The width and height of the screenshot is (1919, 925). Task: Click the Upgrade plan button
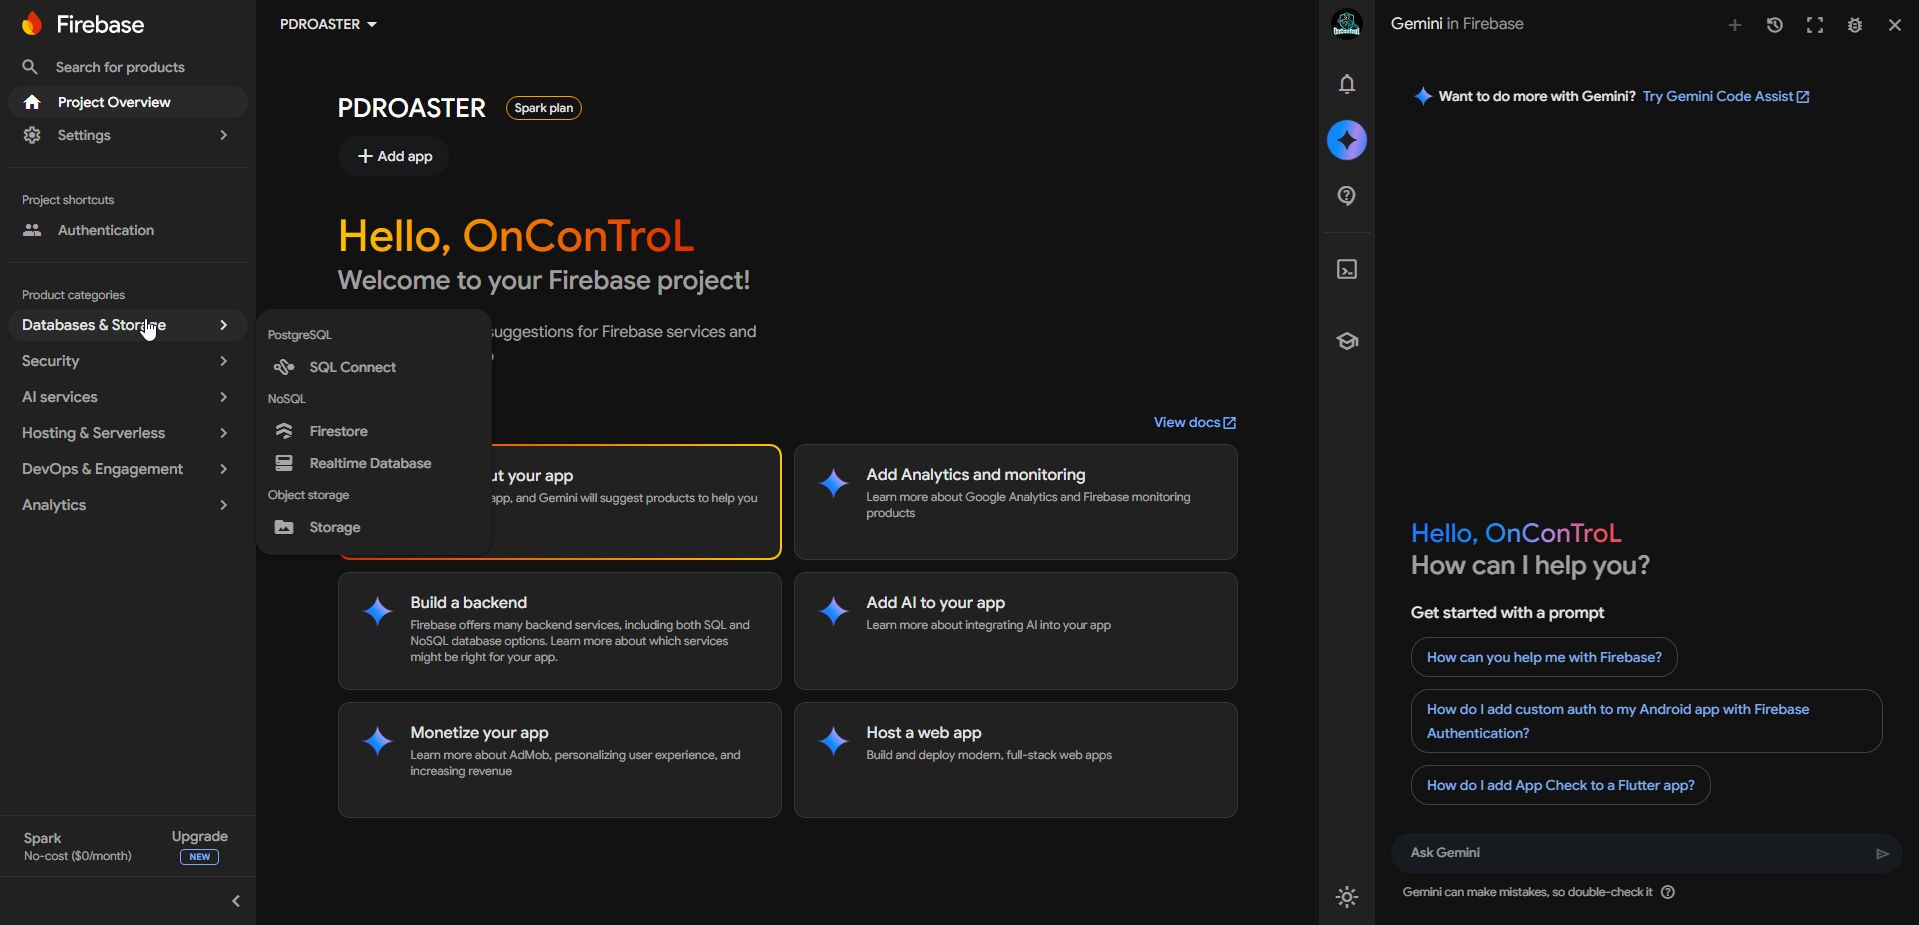(x=200, y=845)
